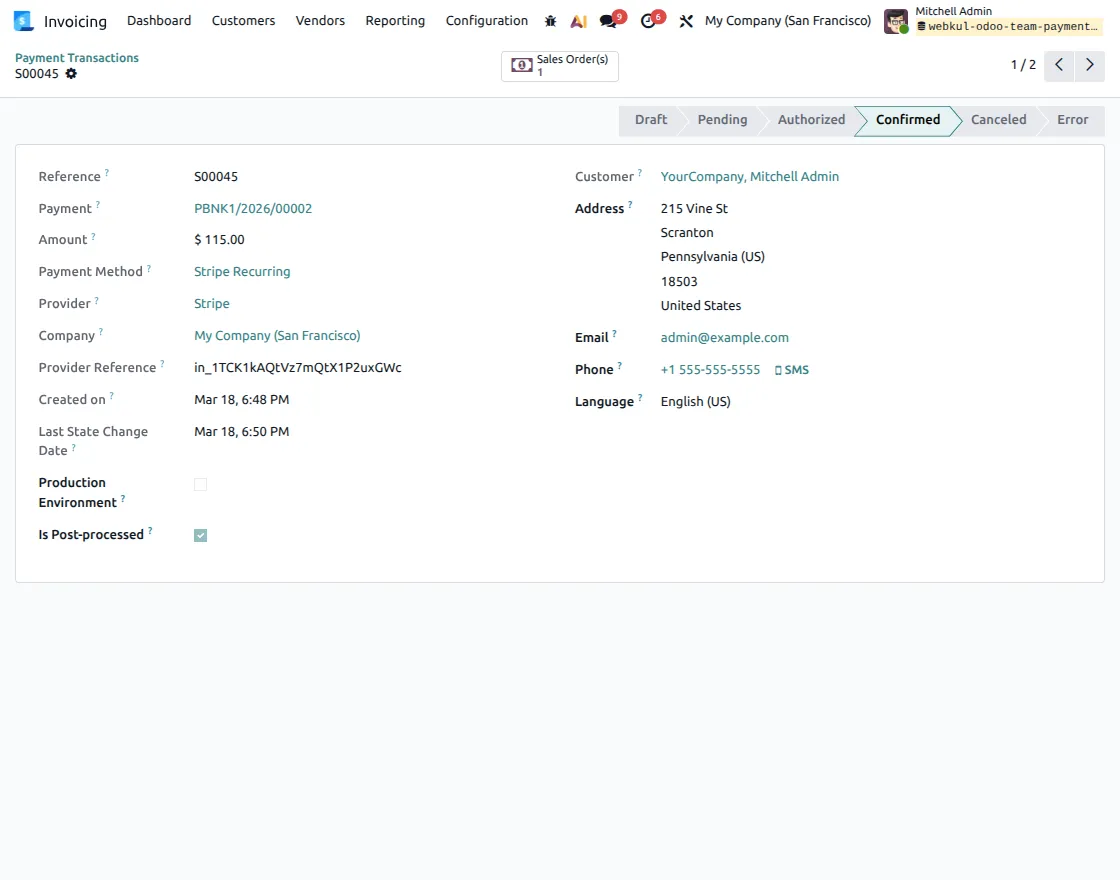Send SMS using the SMS icon
Viewport: 1120px width, 880px height.
(791, 369)
